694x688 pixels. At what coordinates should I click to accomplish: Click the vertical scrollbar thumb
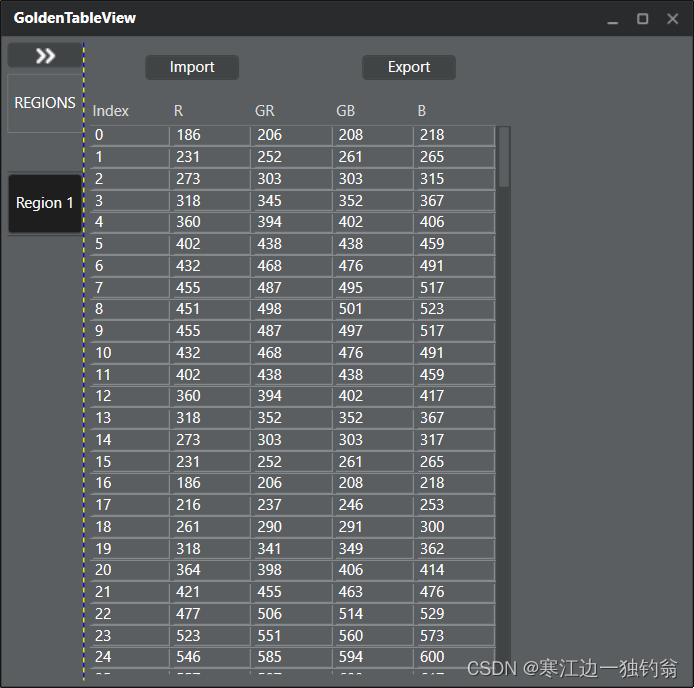(x=504, y=156)
